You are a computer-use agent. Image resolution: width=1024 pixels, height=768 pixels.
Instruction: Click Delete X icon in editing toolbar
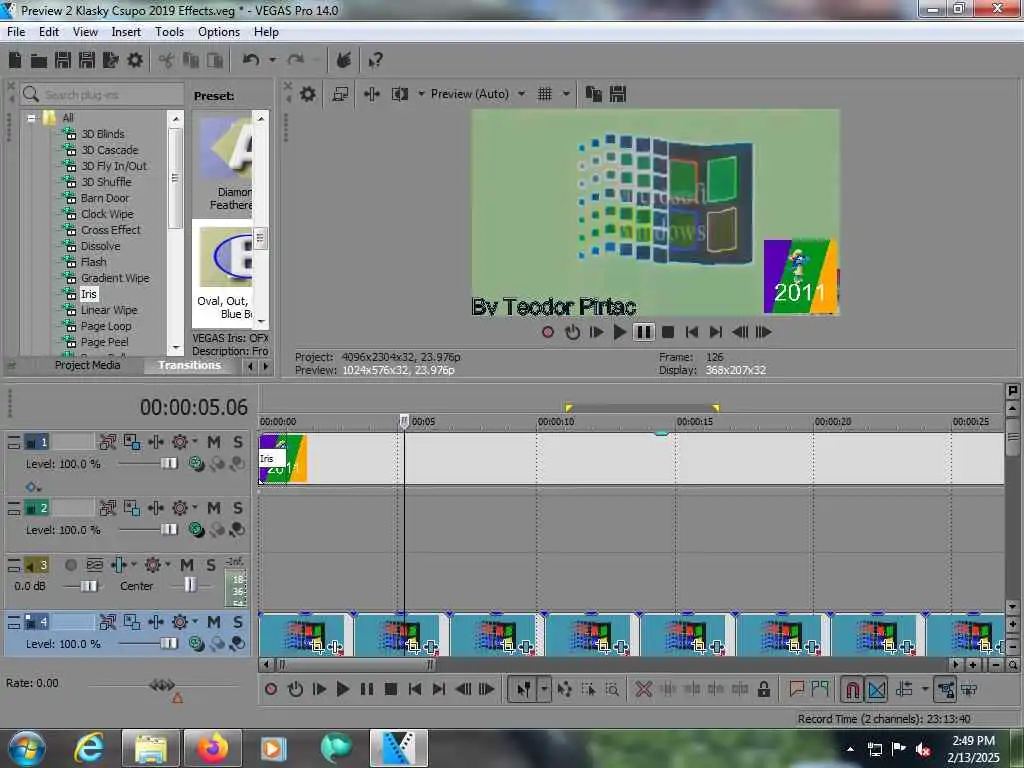pyautogui.click(x=643, y=689)
